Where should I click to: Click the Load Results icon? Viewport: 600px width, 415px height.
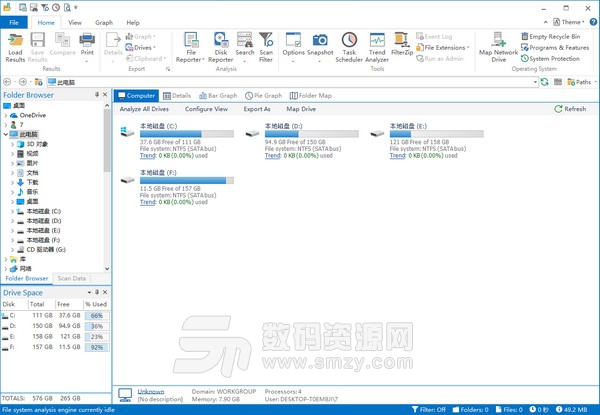click(x=15, y=41)
